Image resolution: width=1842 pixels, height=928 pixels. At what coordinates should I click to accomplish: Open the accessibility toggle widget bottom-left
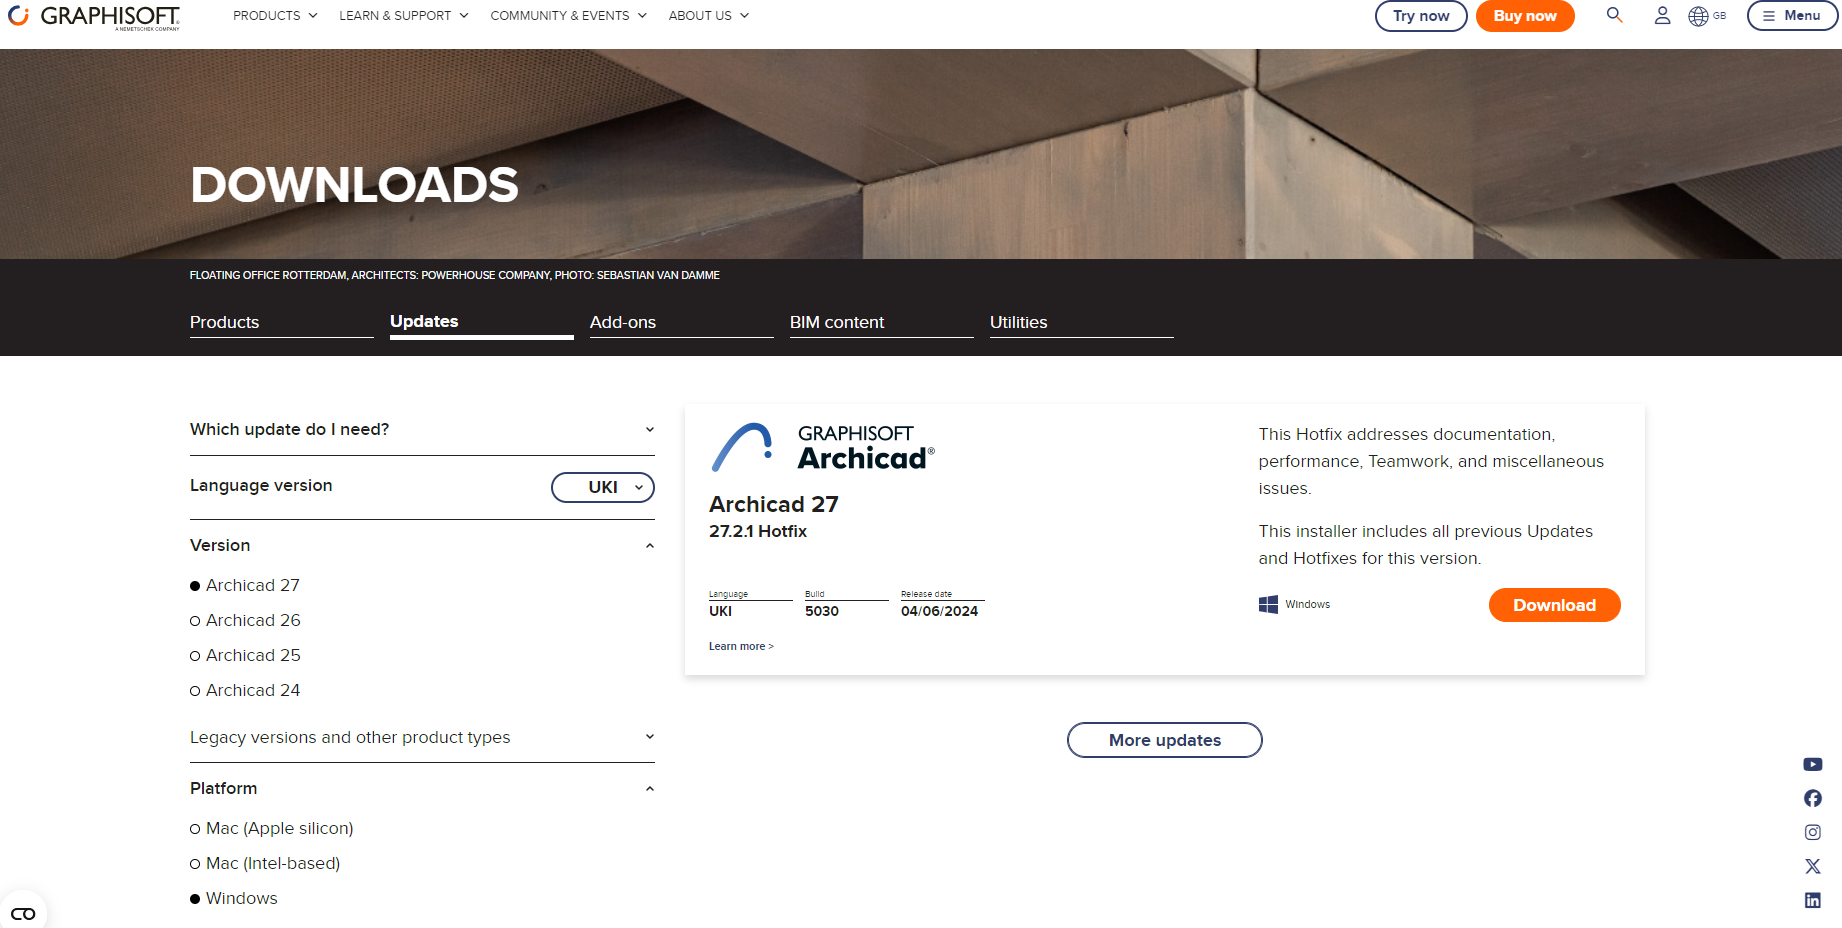[x=24, y=912]
